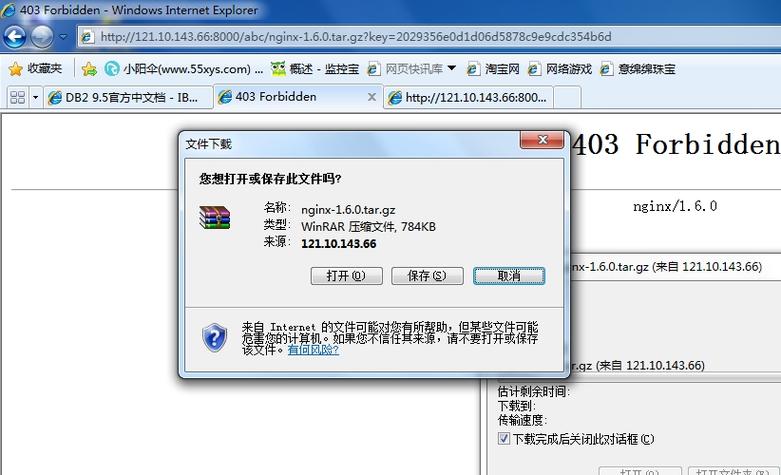This screenshot has width=781, height=475.
Task: Switch to the DB2 9.5官方中文档 tab
Action: click(x=128, y=97)
